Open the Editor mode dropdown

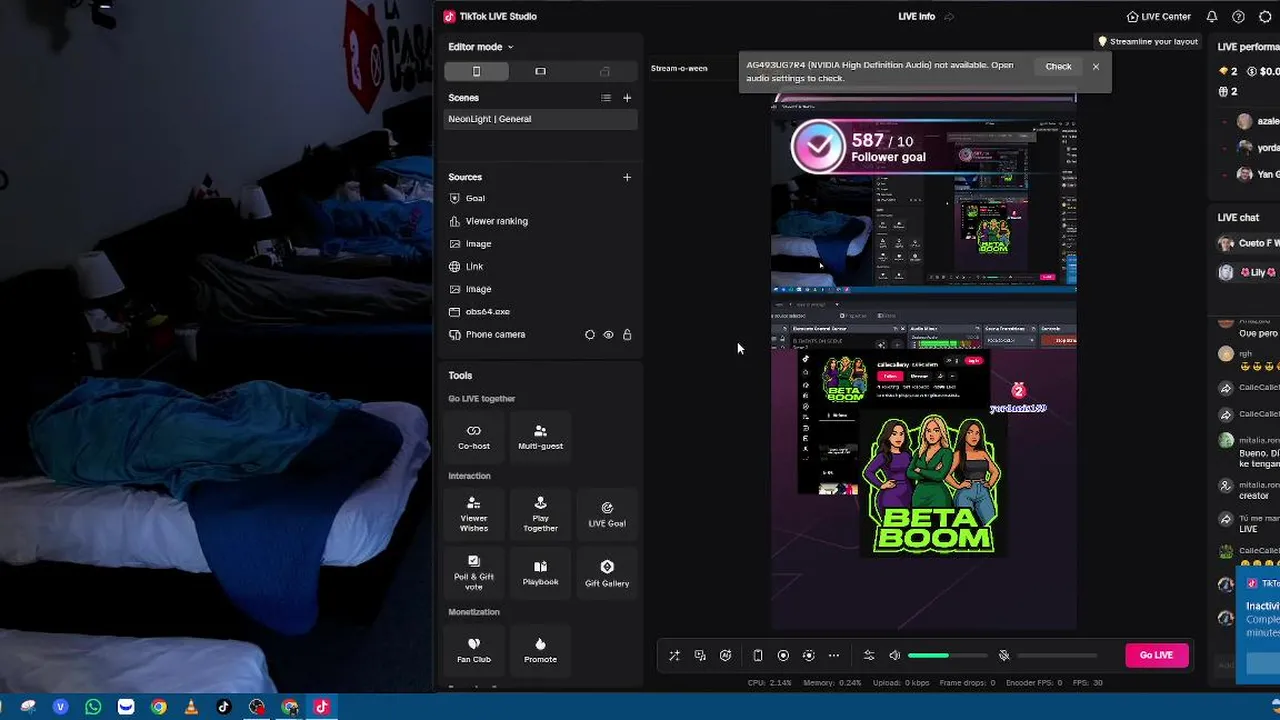pyautogui.click(x=480, y=47)
